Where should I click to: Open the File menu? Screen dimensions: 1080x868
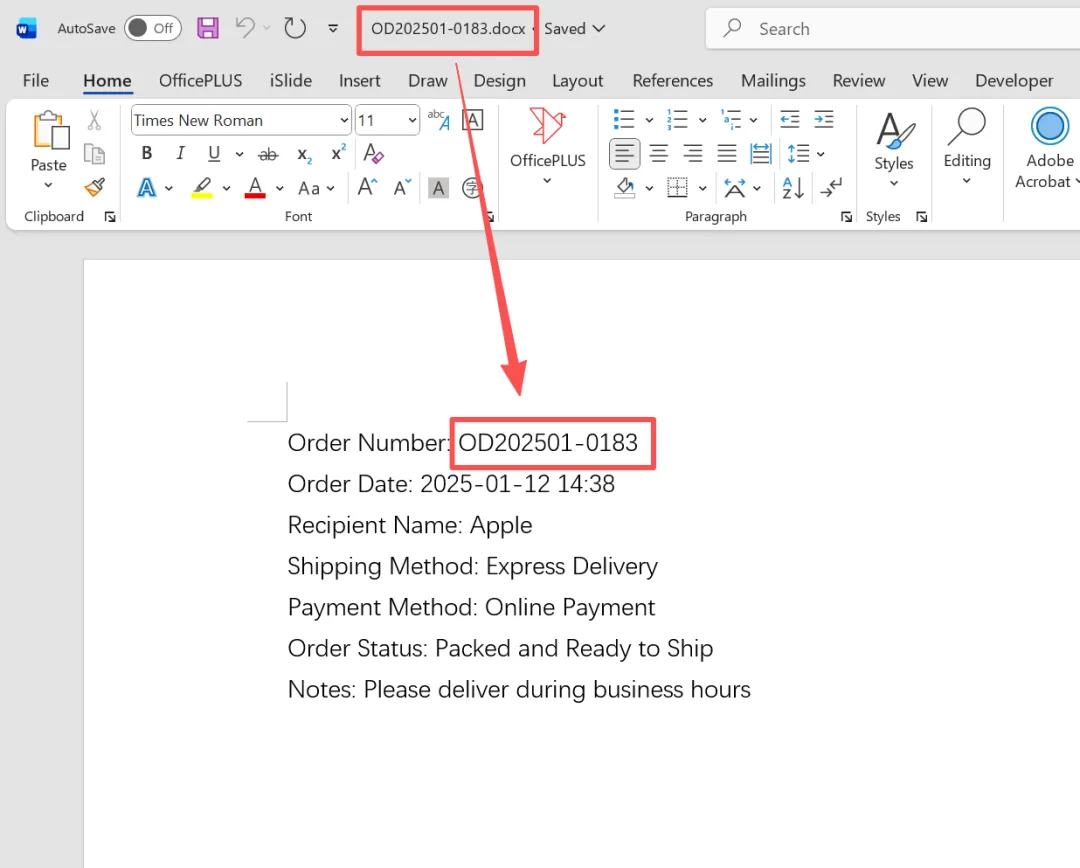36,81
